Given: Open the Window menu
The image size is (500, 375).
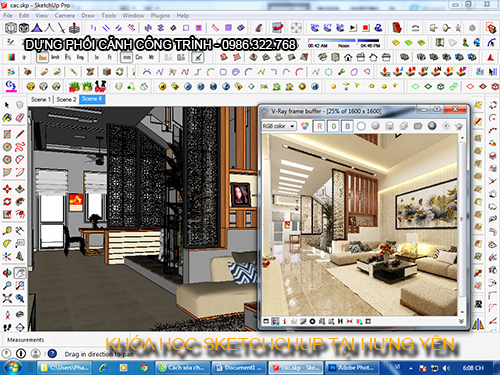Looking at the screenshot, I should click(133, 15).
